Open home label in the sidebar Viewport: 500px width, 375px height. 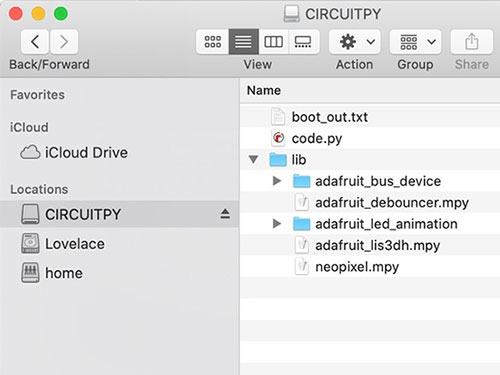click(64, 273)
